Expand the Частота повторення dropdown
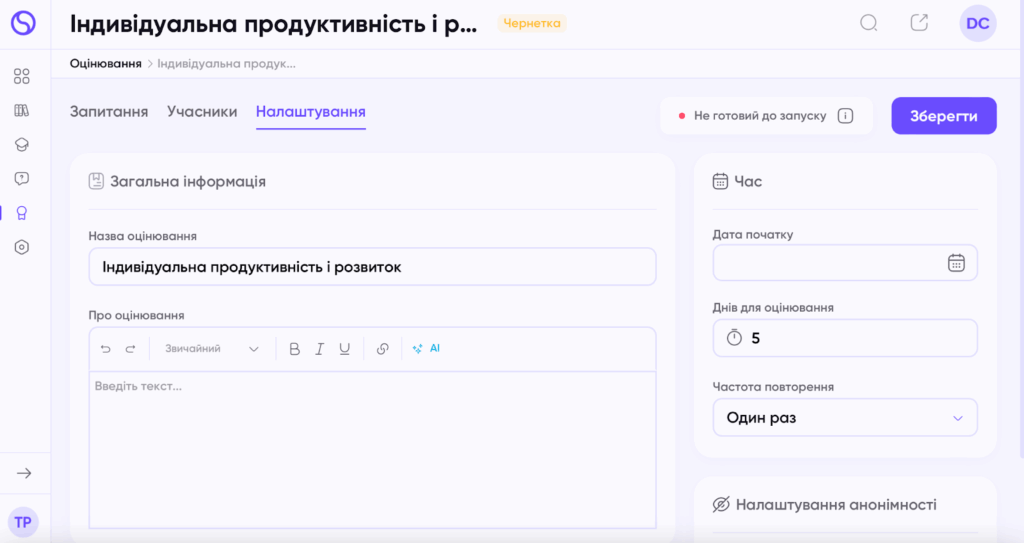 point(845,418)
